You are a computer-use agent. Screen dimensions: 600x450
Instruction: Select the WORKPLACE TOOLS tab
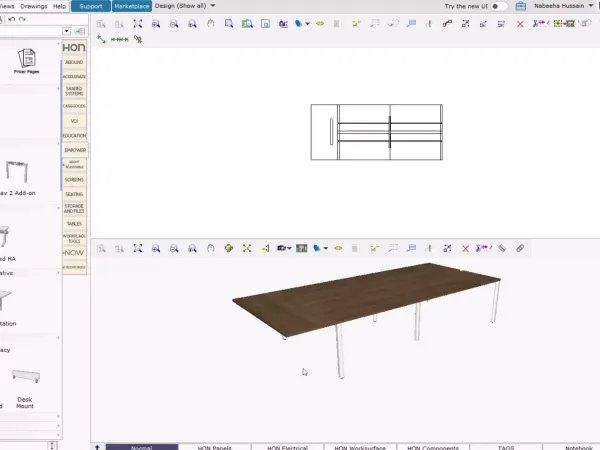(74, 238)
